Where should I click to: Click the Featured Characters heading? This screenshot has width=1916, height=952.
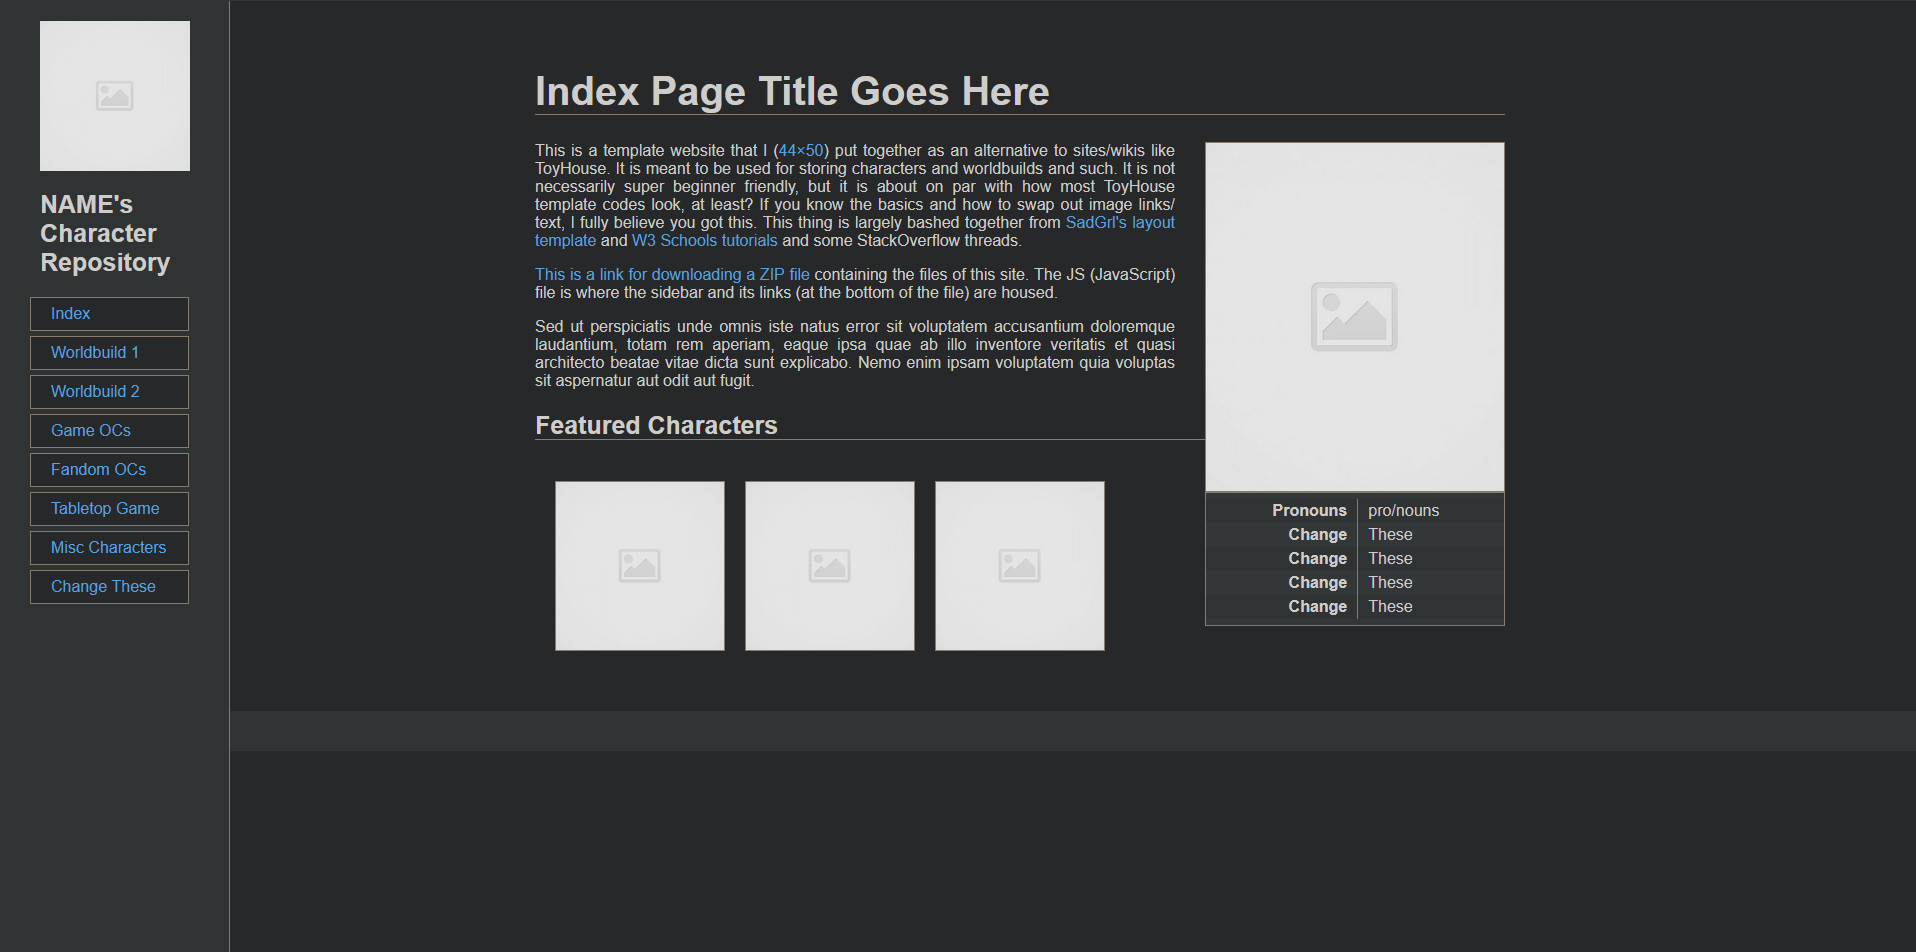(656, 426)
